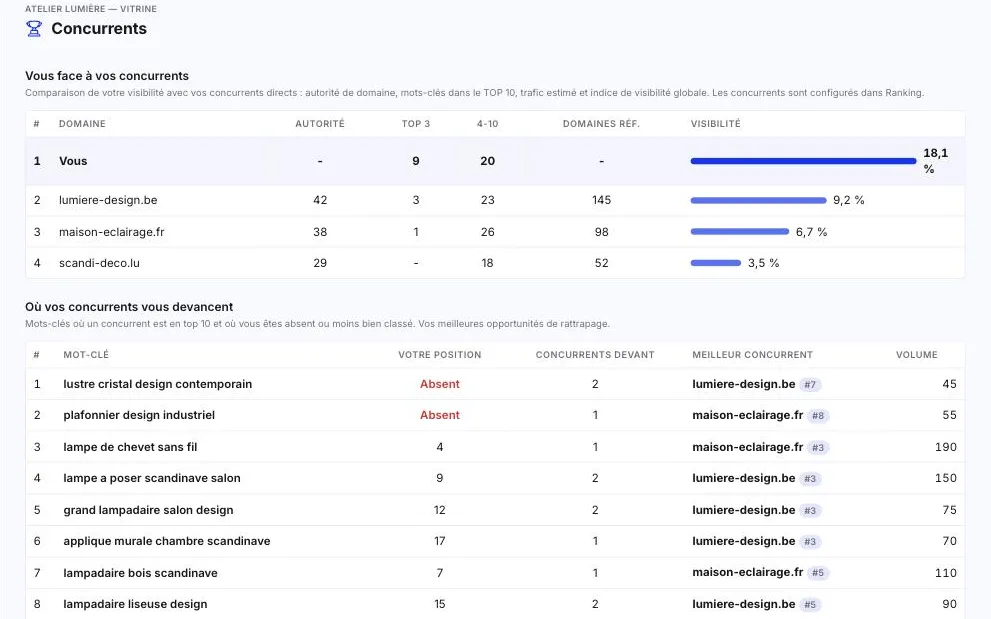Click best competitor for lampadaire bois scandinave
Viewport: 991px width, 619px height.
pos(748,572)
